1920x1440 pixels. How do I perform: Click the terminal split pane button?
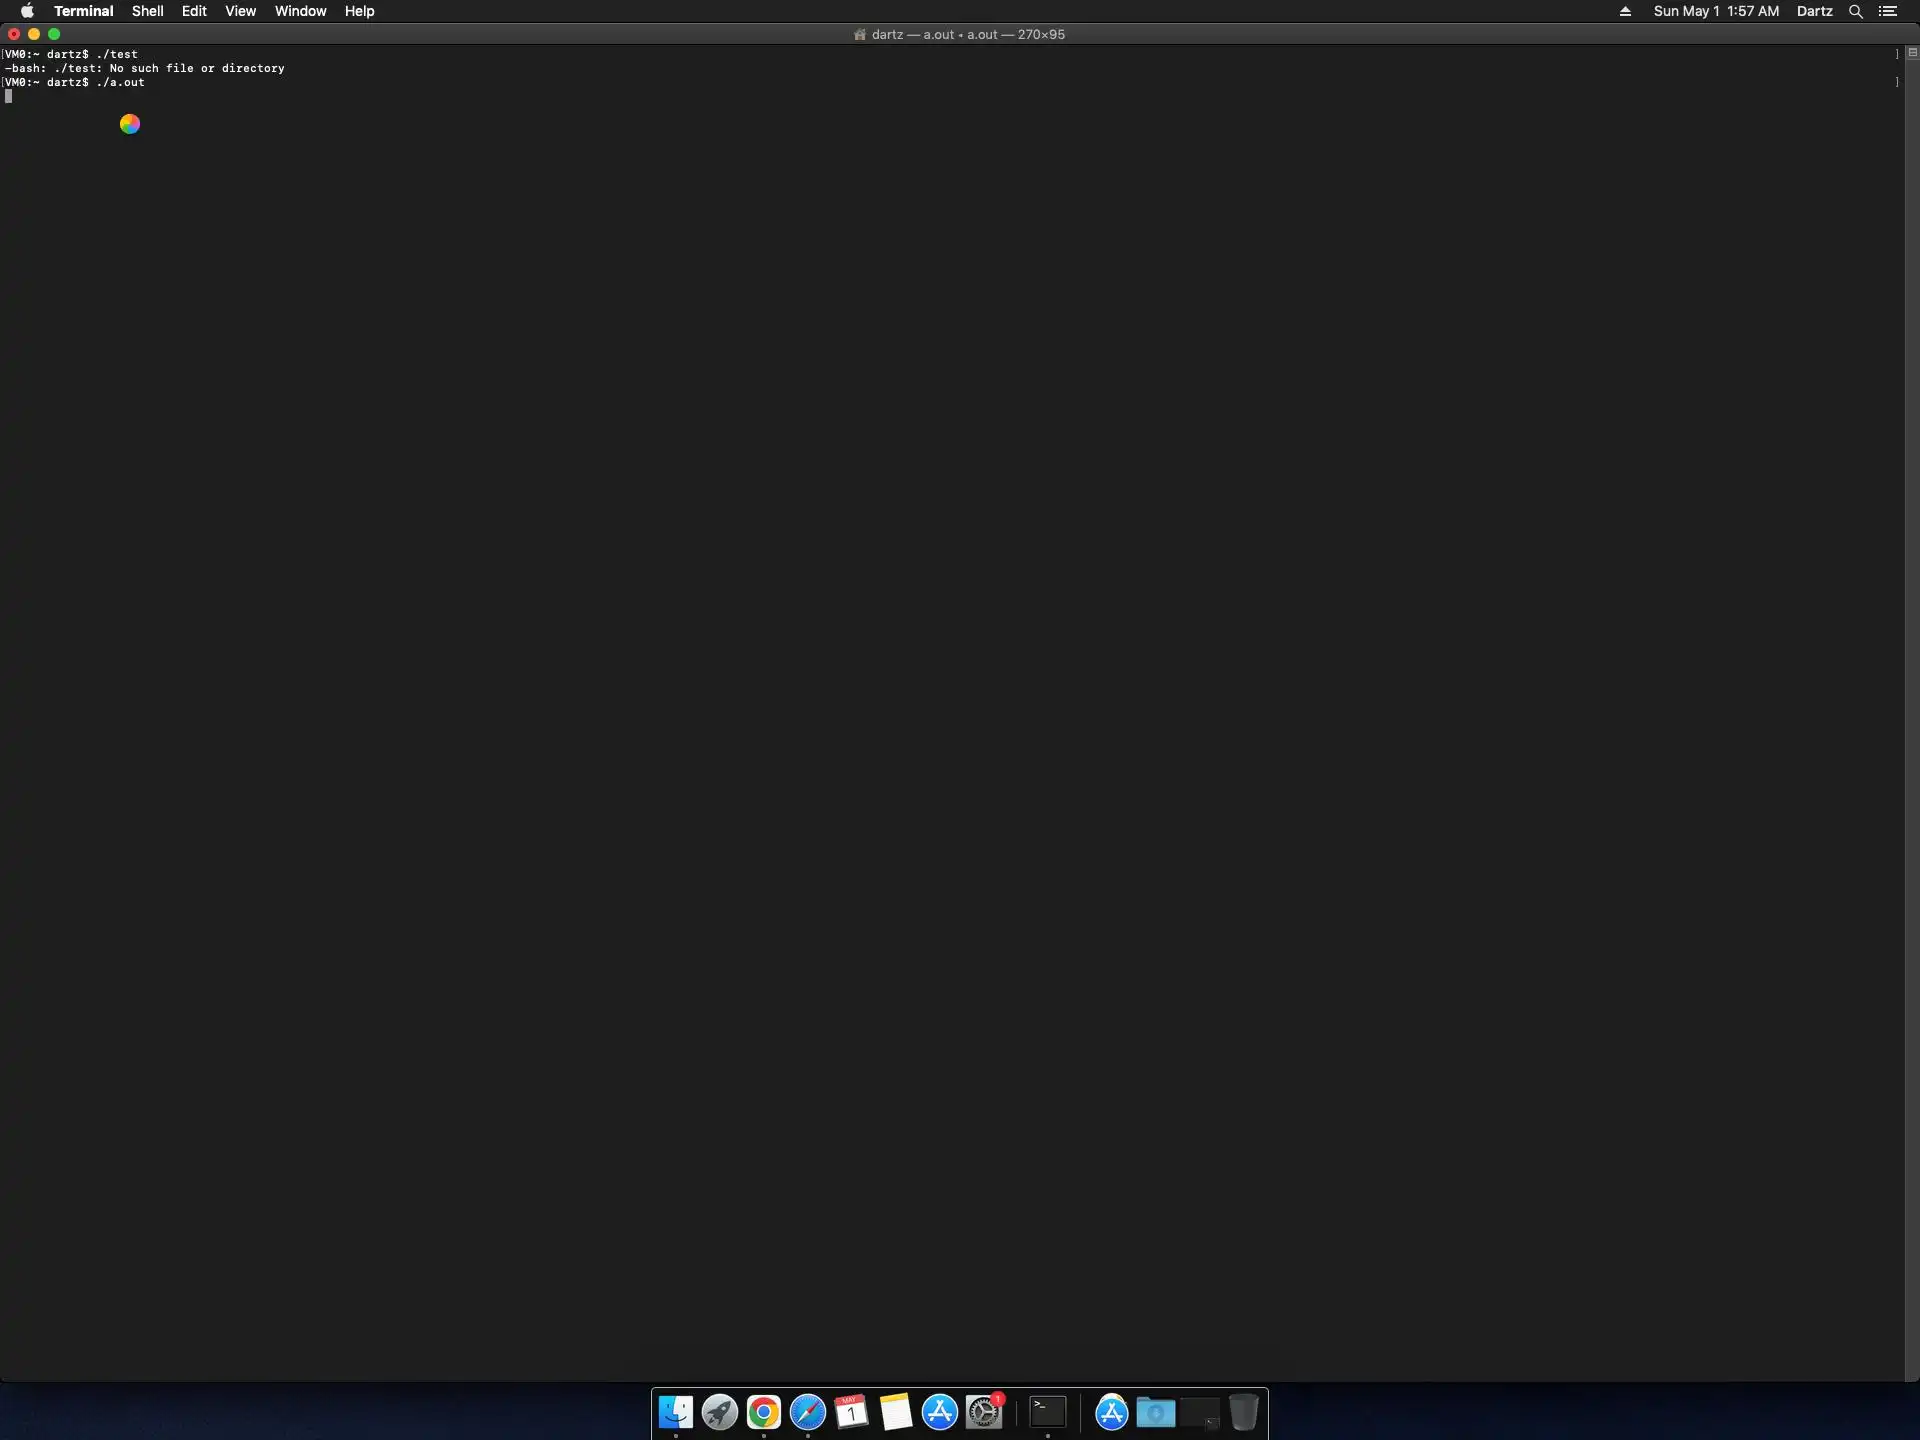pos(1912,52)
